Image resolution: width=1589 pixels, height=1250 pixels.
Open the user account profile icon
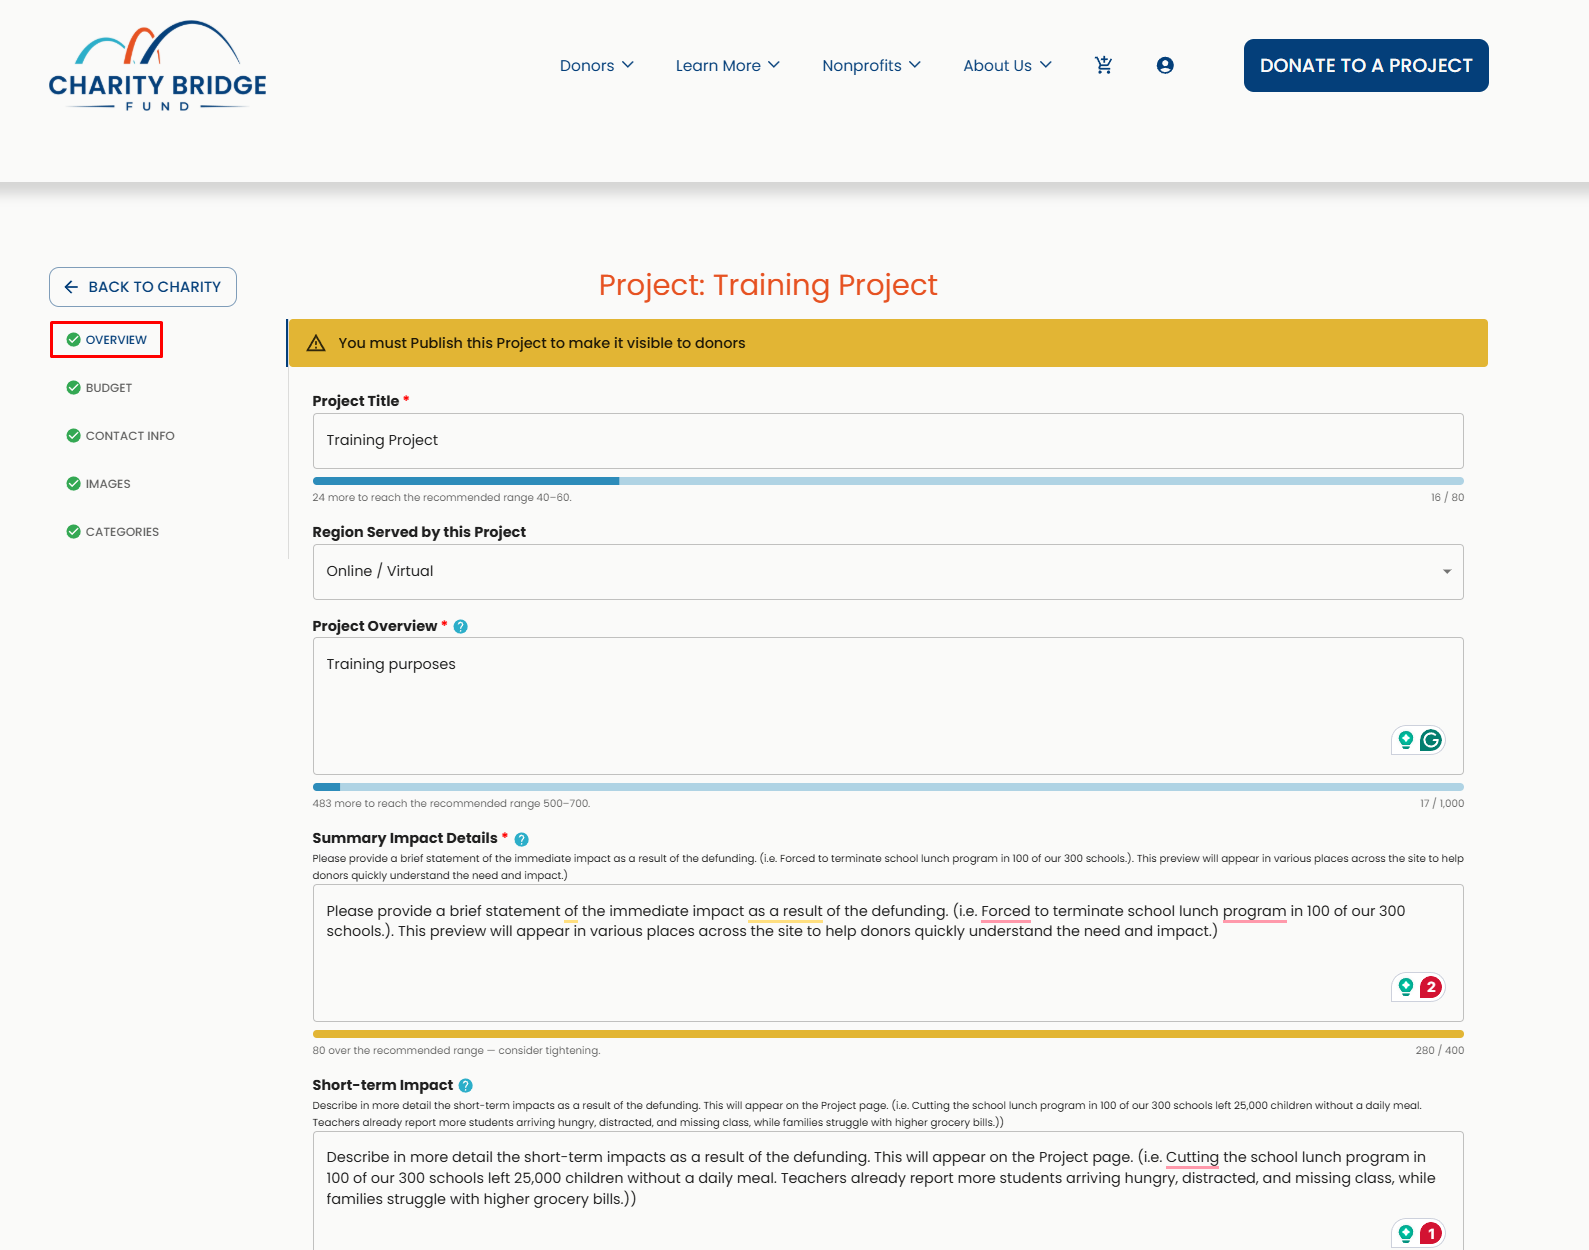pos(1165,65)
